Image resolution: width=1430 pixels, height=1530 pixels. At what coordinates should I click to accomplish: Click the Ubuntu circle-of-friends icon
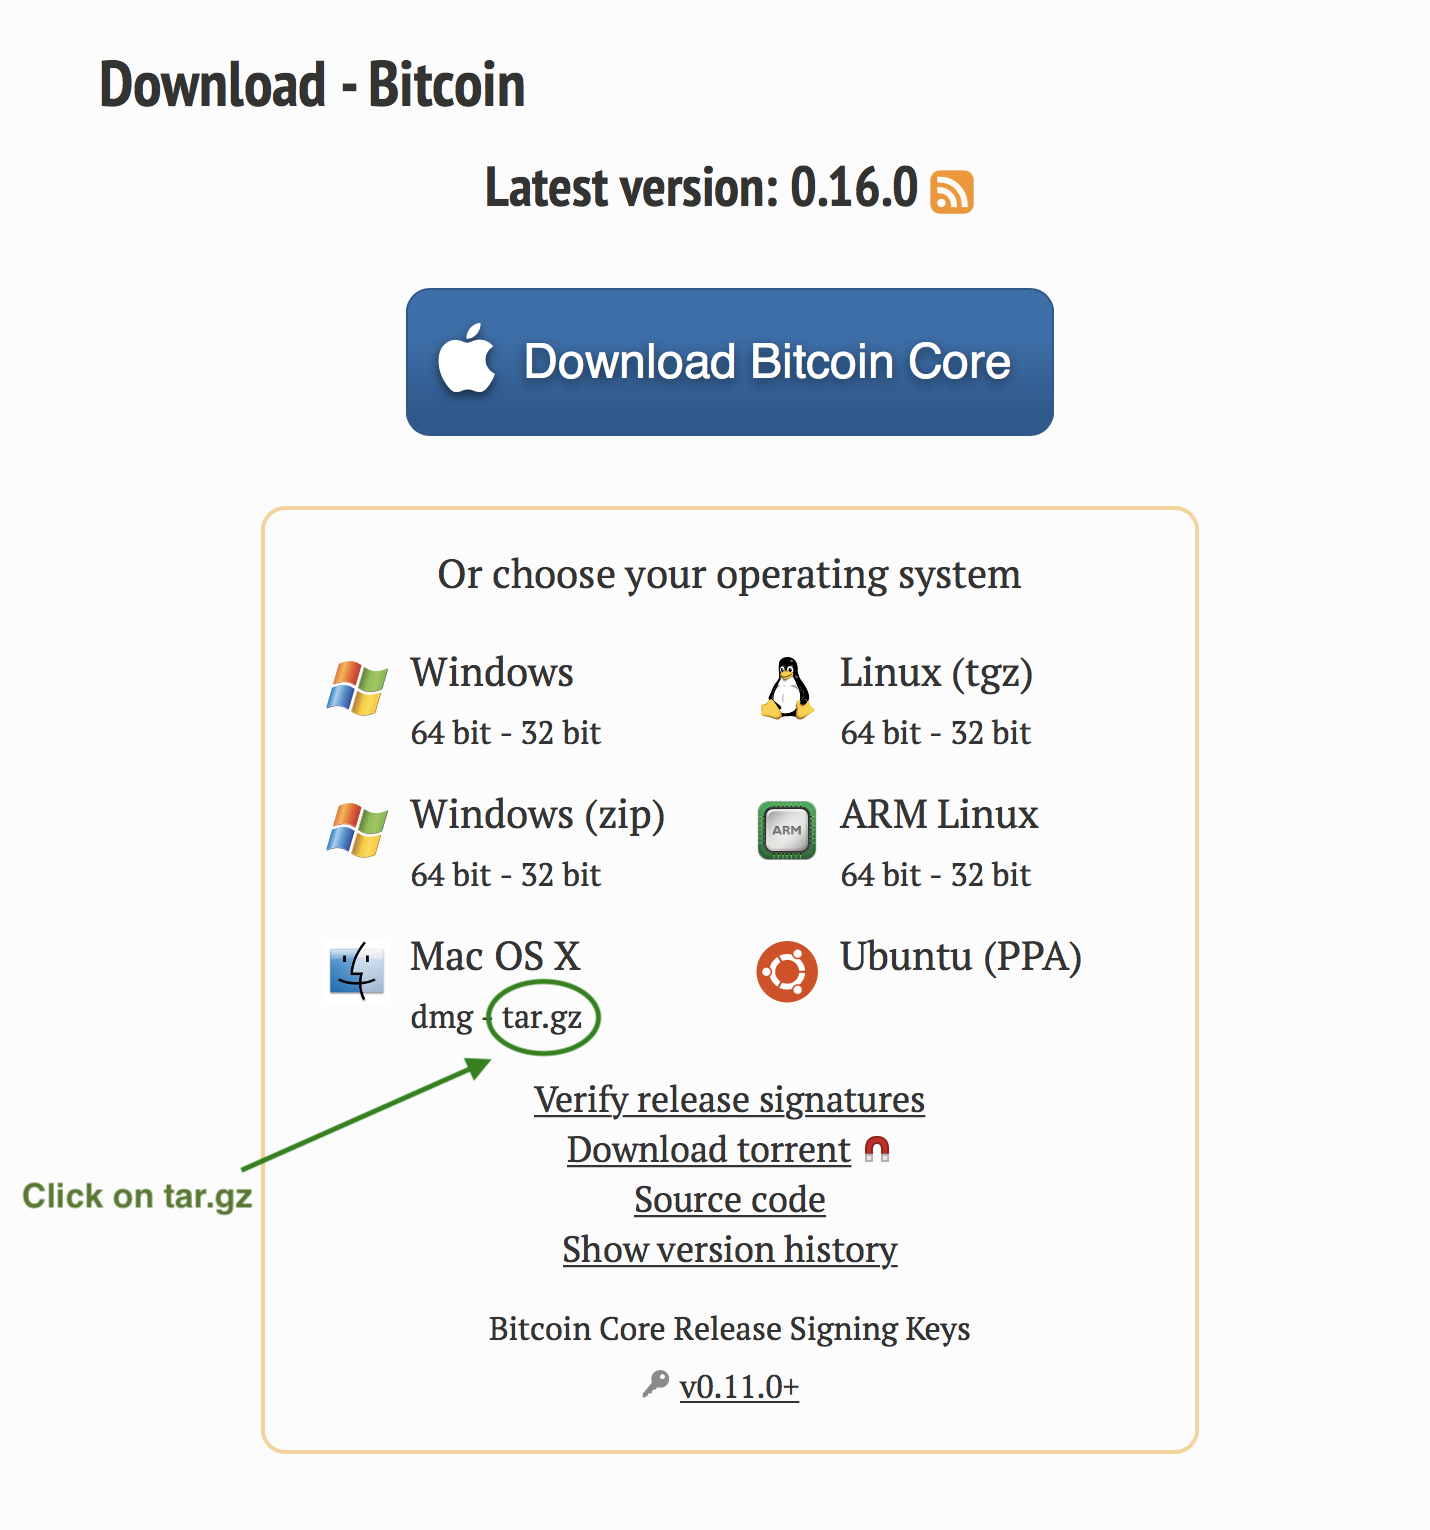[786, 971]
